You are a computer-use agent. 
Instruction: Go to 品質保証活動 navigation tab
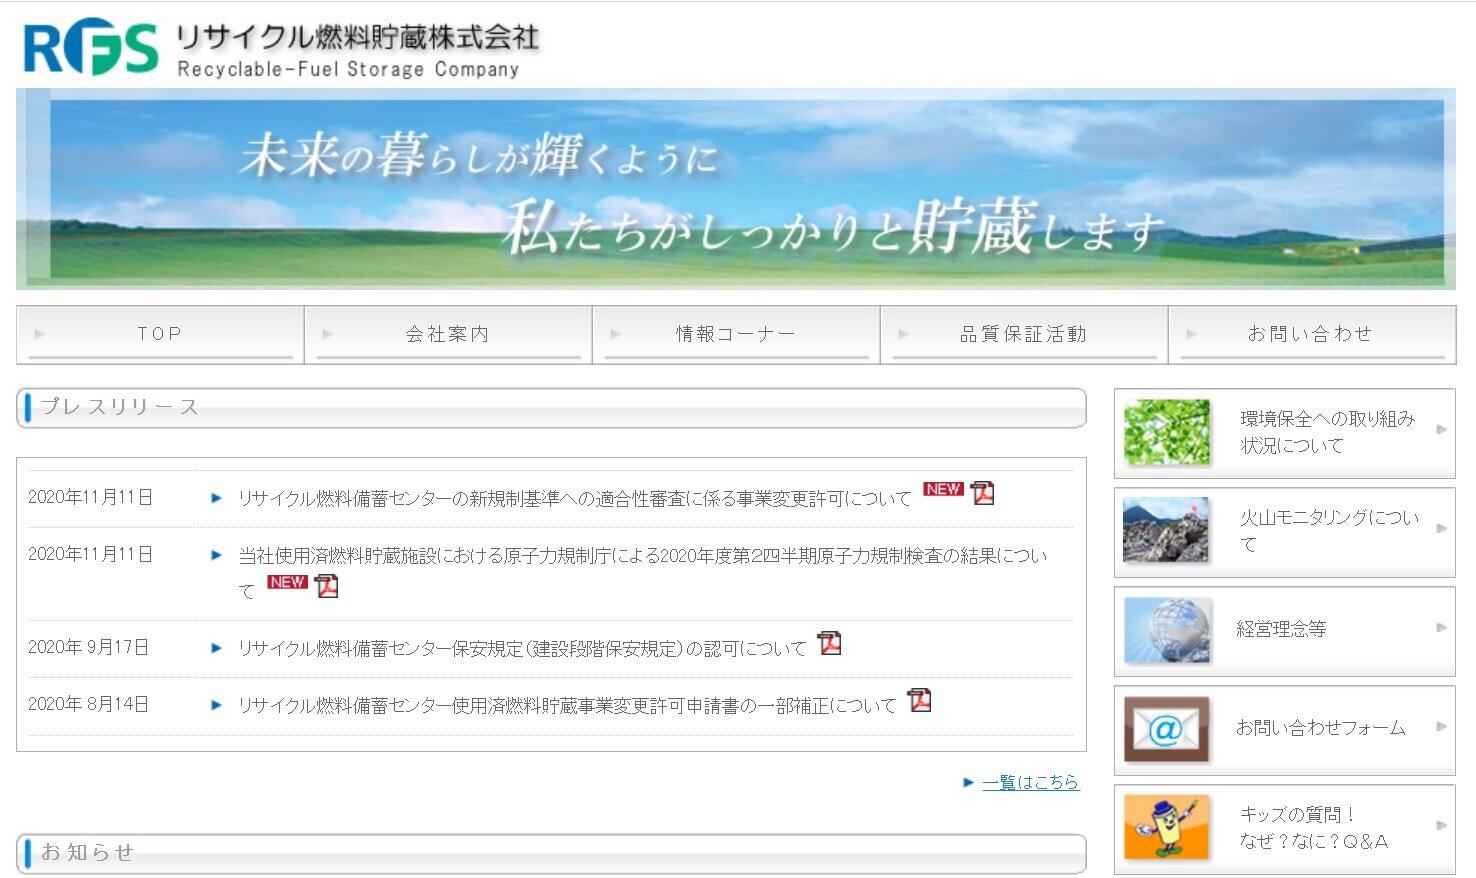[1023, 334]
